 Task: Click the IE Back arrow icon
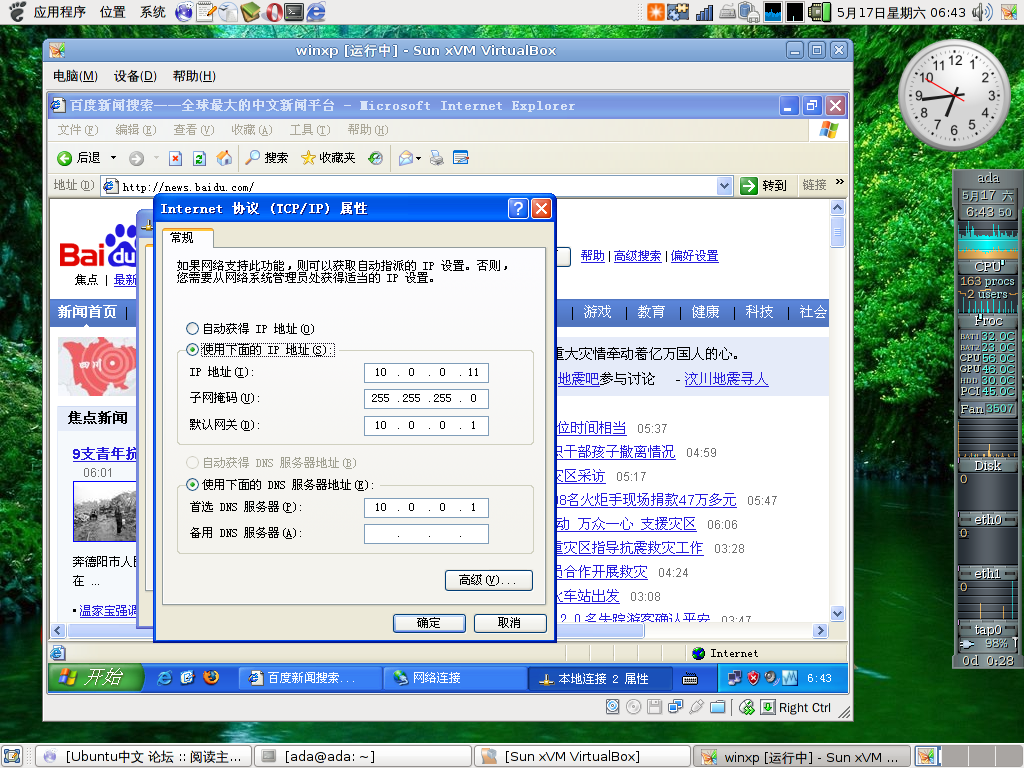tap(64, 158)
